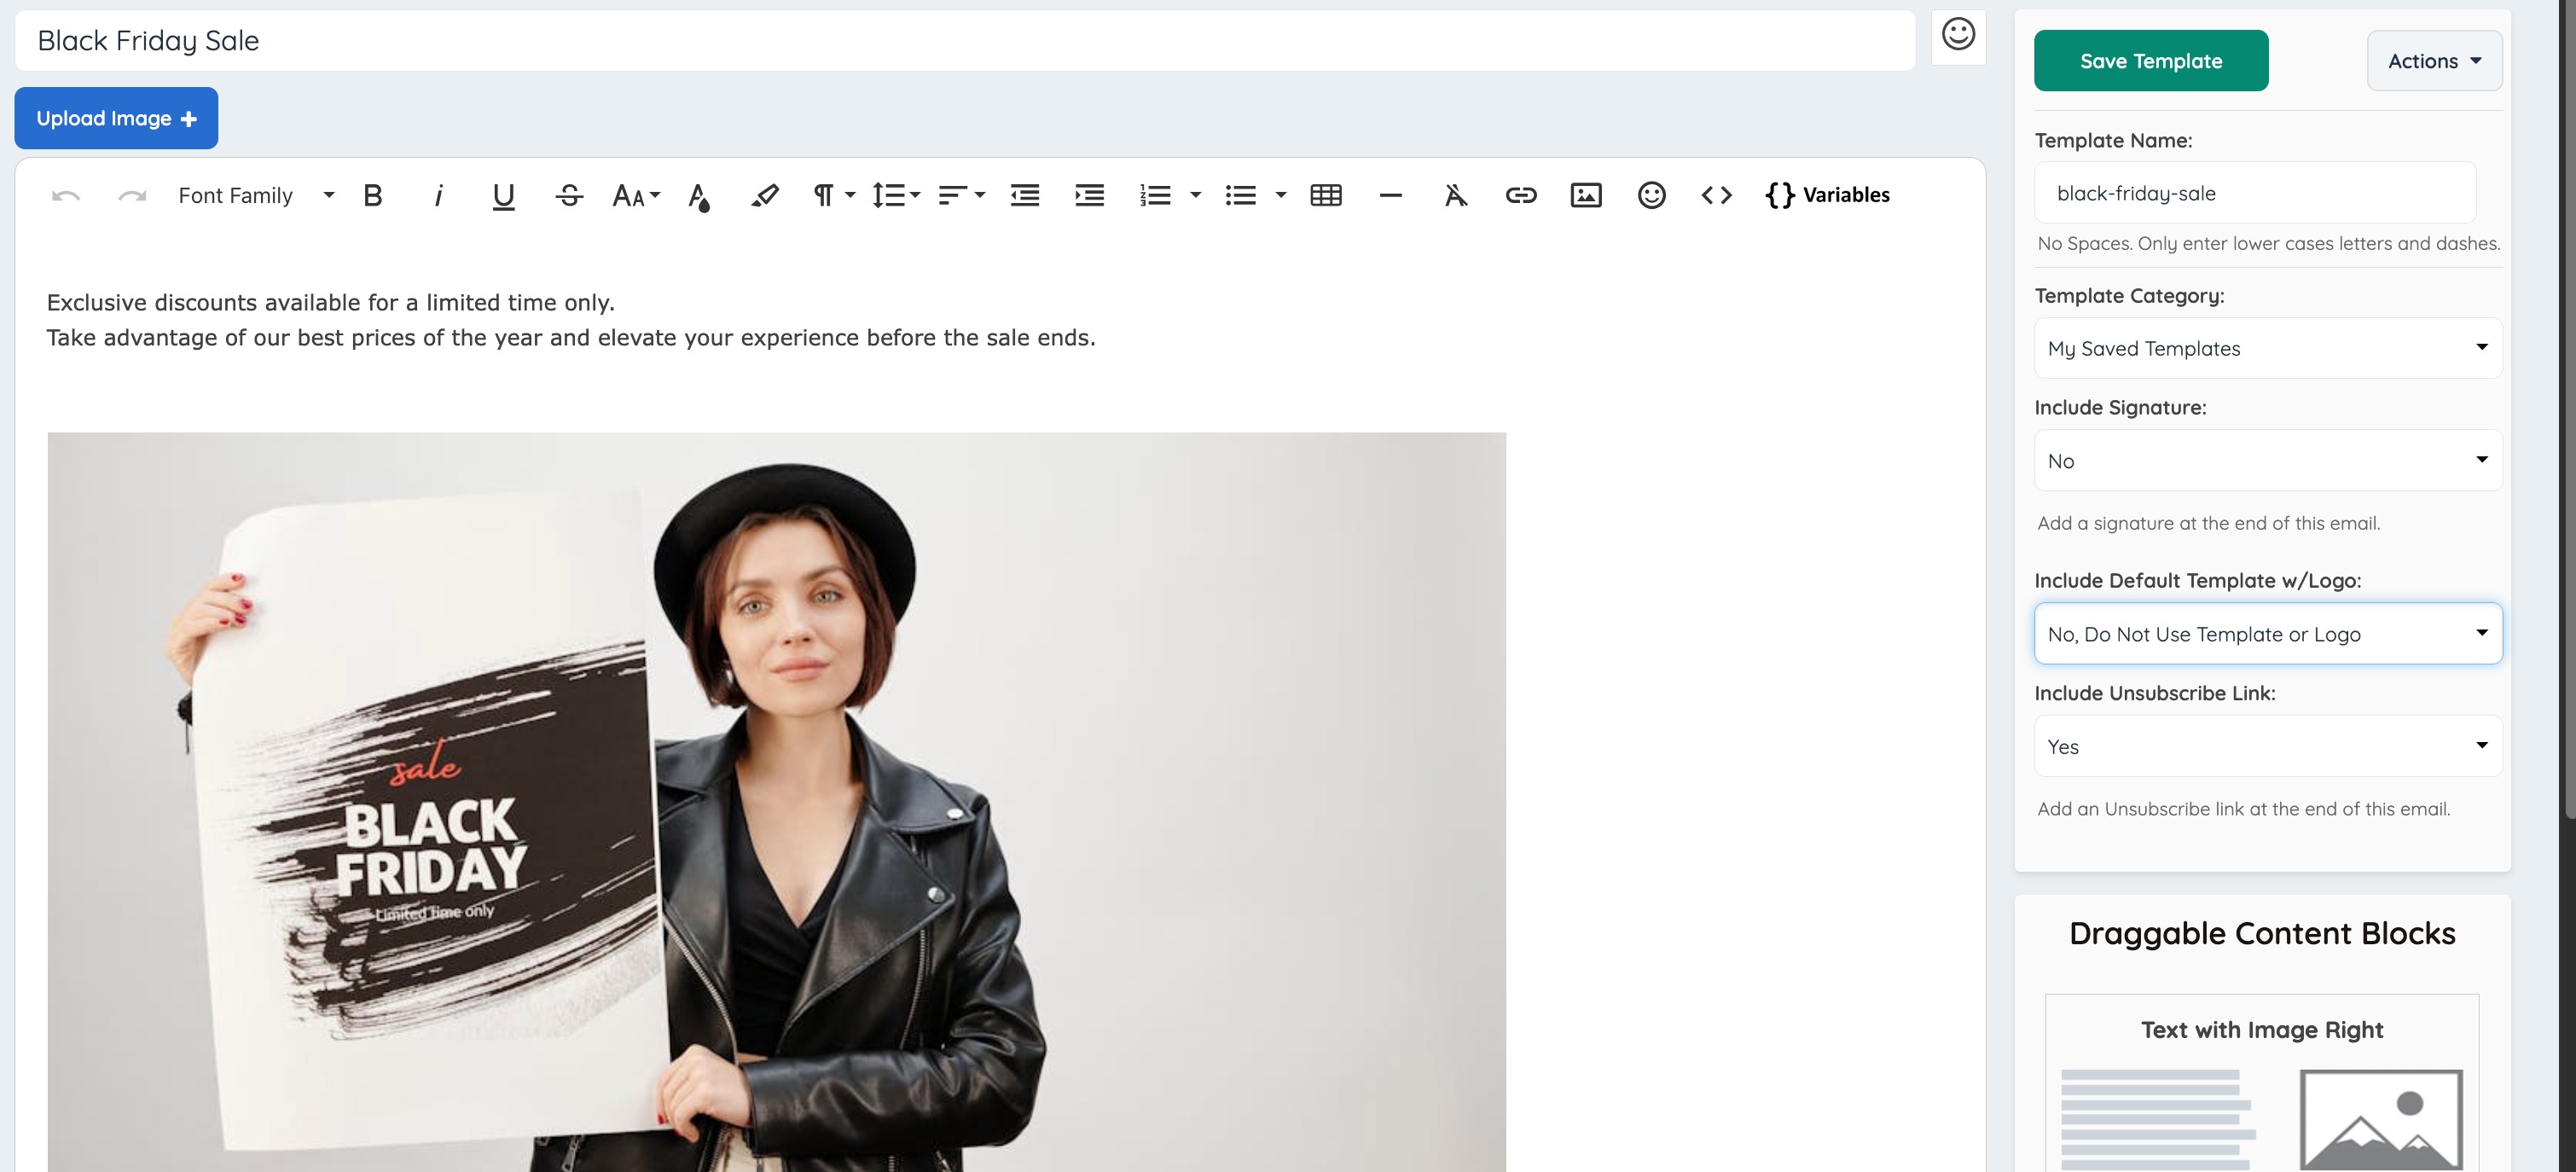Click the Template Name input field

pyautogui.click(x=2255, y=193)
